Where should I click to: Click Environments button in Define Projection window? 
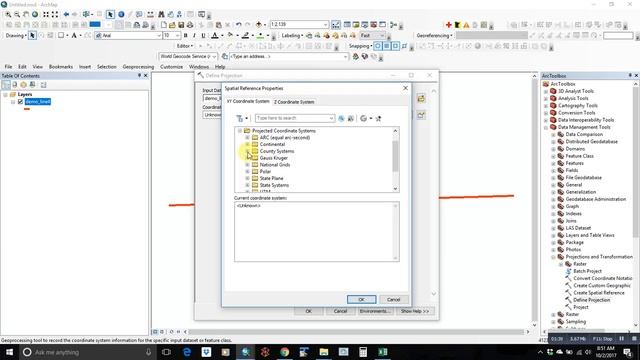point(374,311)
